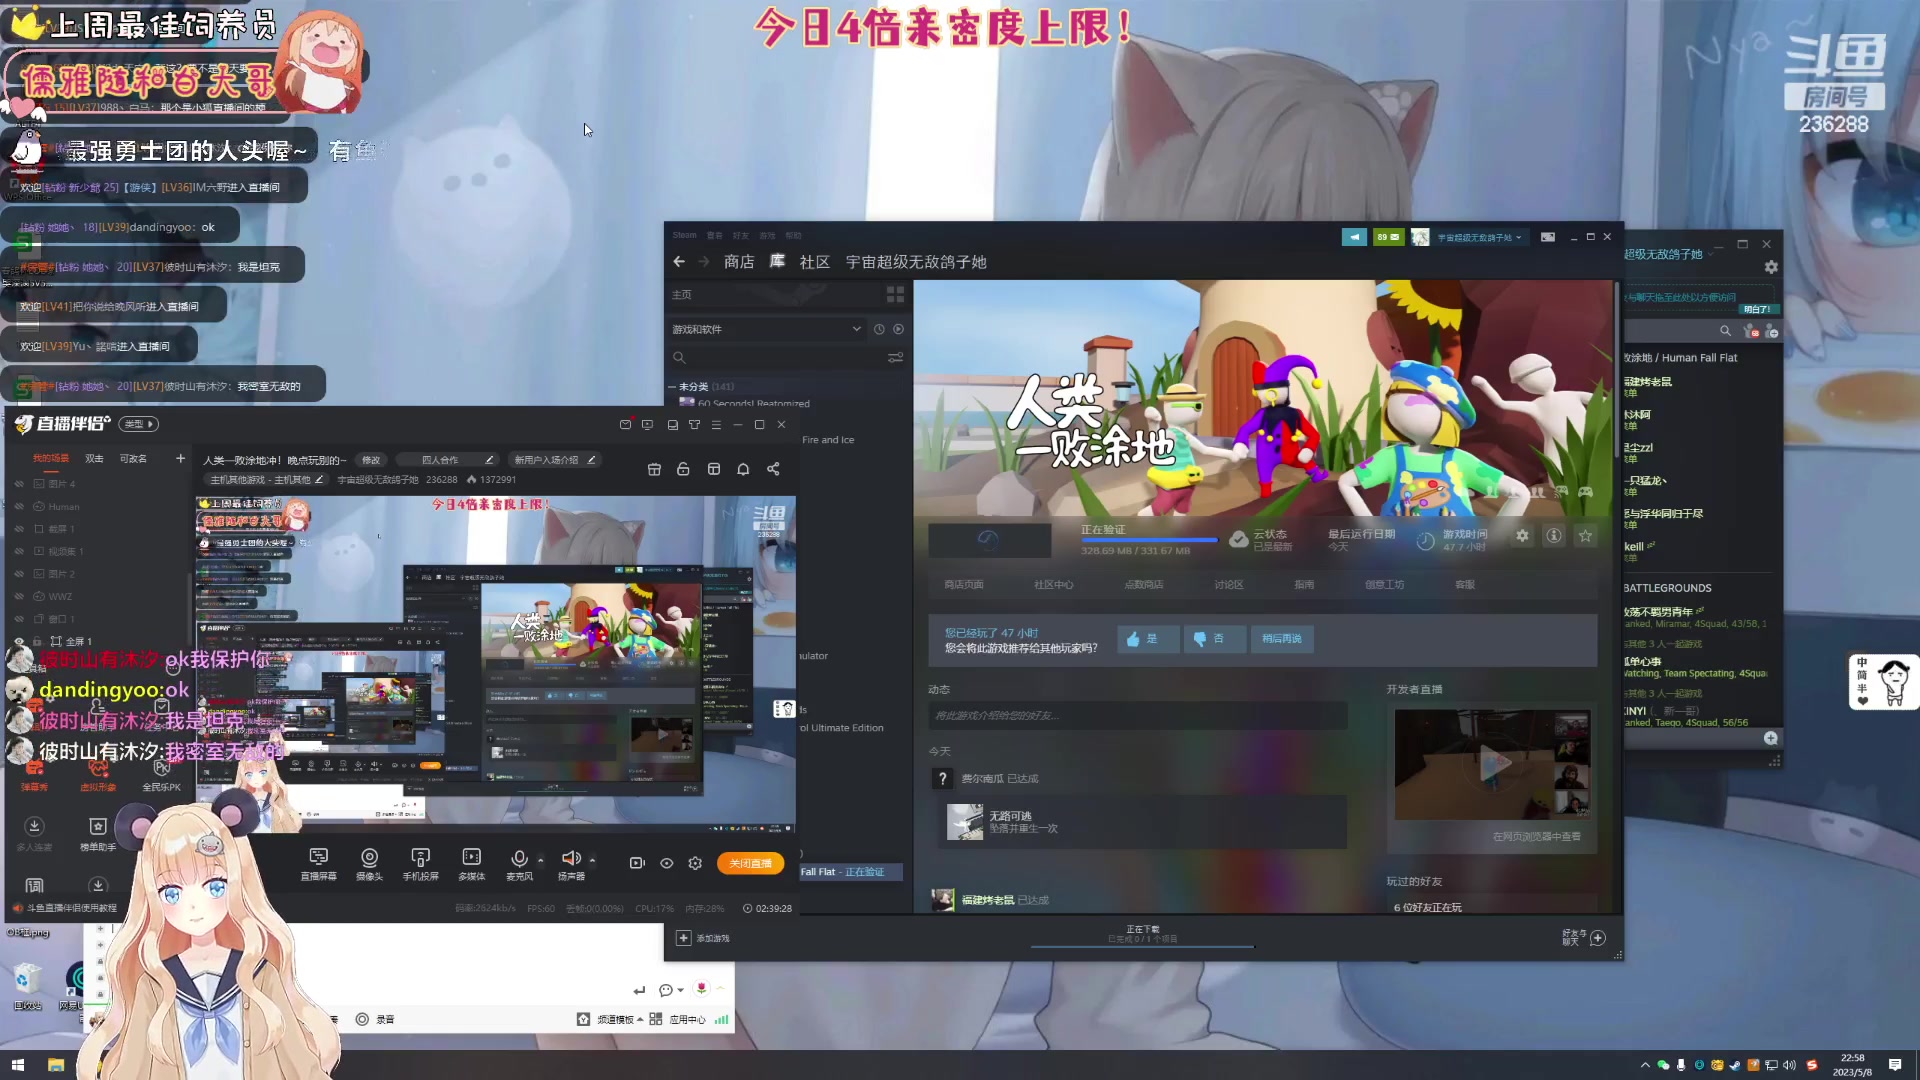
Task: Open 讨论区 tab for Human Fall Flat
Action: click(x=1228, y=585)
